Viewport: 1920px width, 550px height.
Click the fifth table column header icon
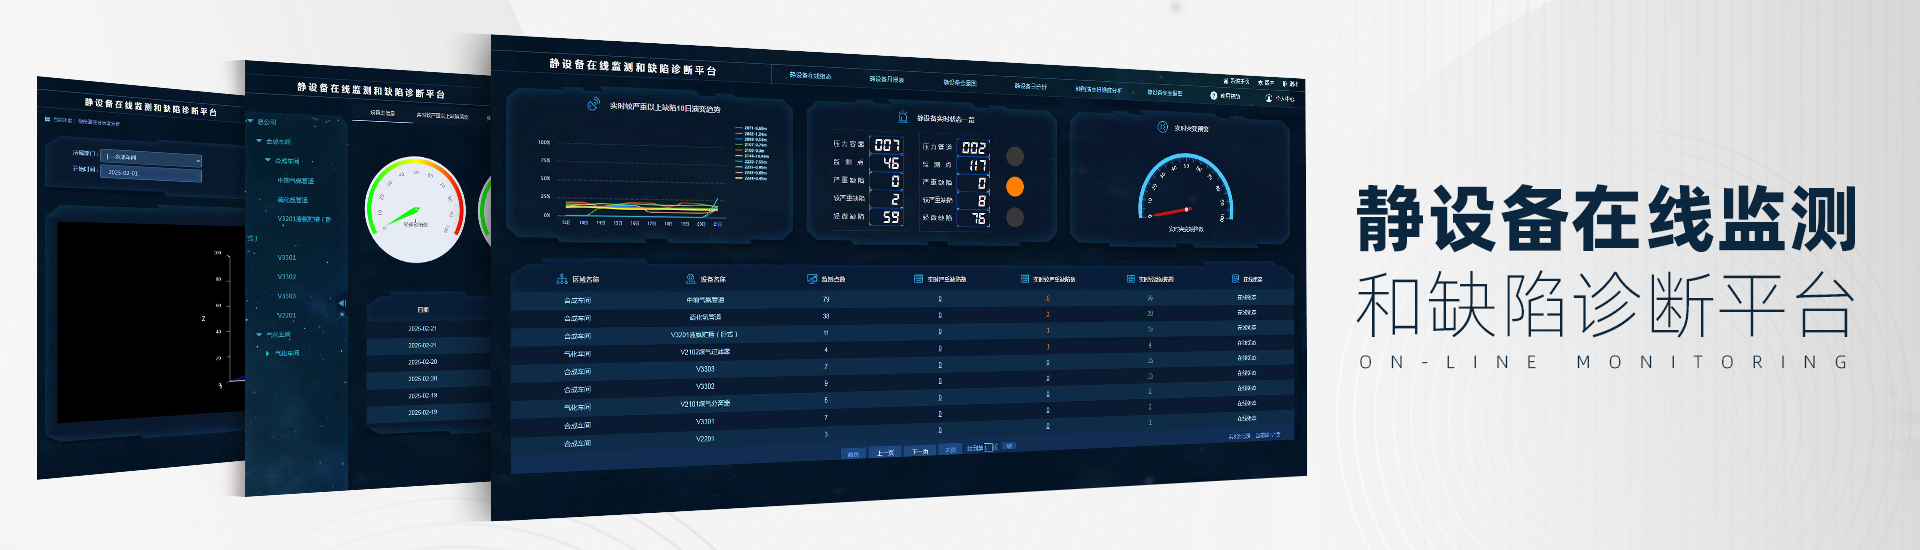[x=1024, y=279]
